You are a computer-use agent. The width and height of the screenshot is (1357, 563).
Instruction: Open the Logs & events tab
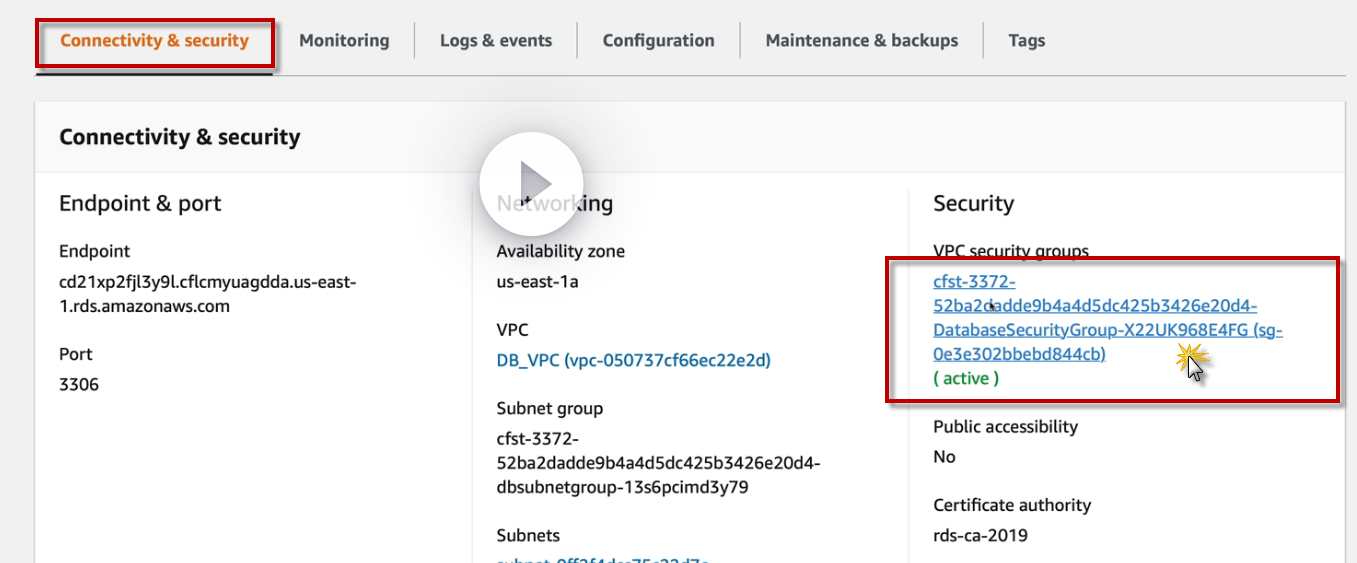point(496,41)
